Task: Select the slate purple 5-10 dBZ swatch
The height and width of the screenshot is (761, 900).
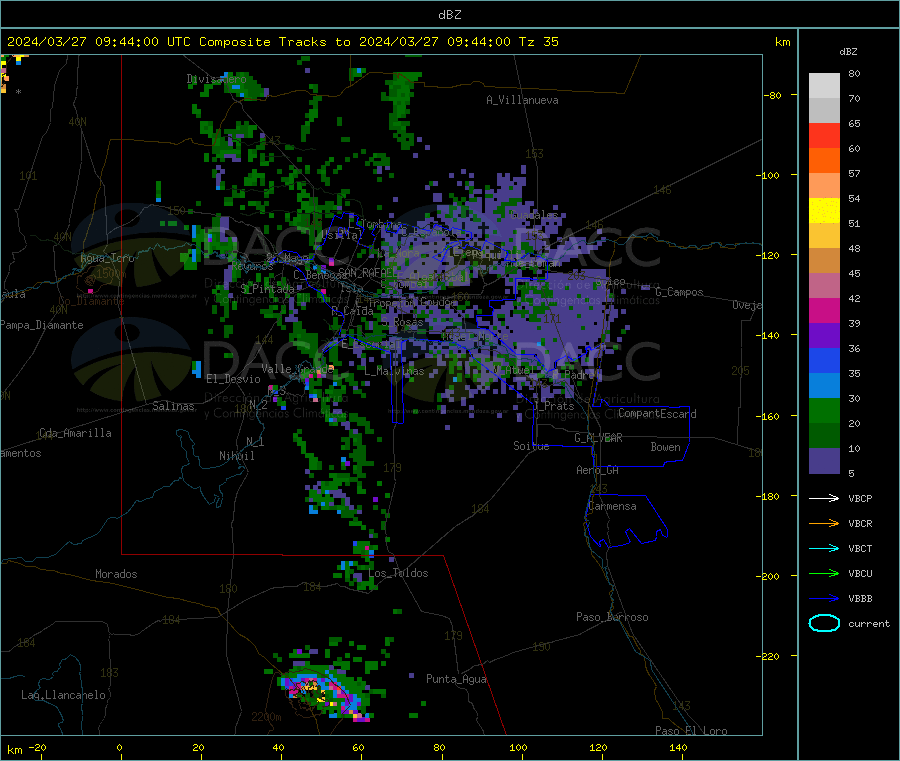Action: [824, 461]
